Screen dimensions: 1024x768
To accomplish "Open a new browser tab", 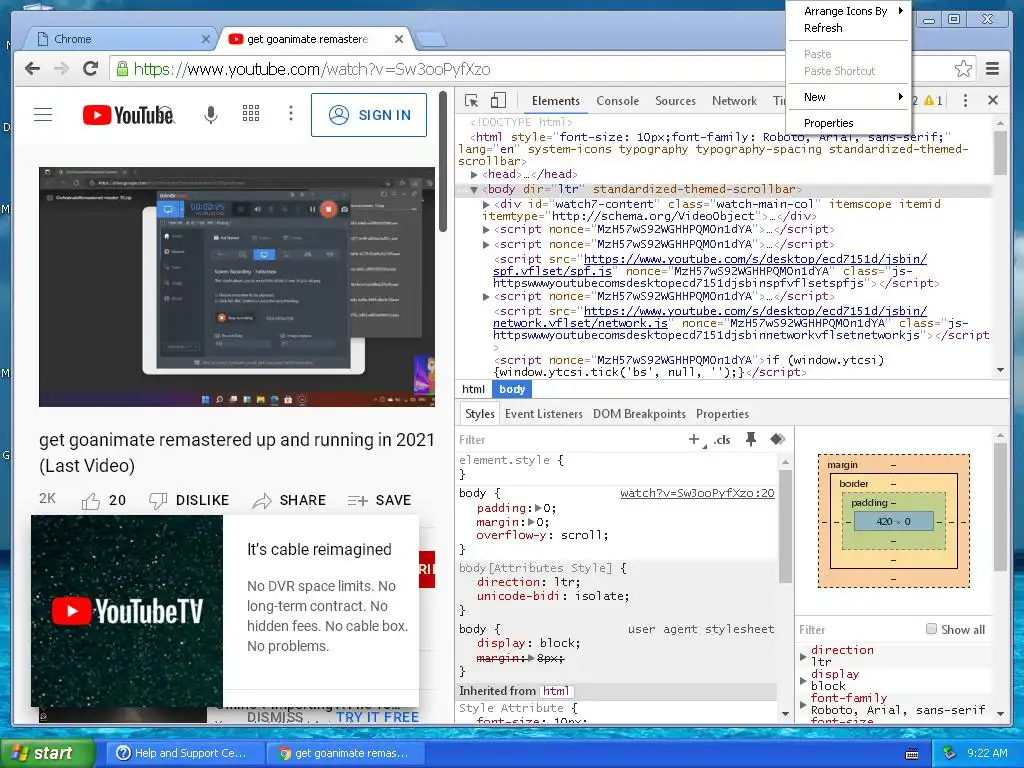I will (431, 39).
